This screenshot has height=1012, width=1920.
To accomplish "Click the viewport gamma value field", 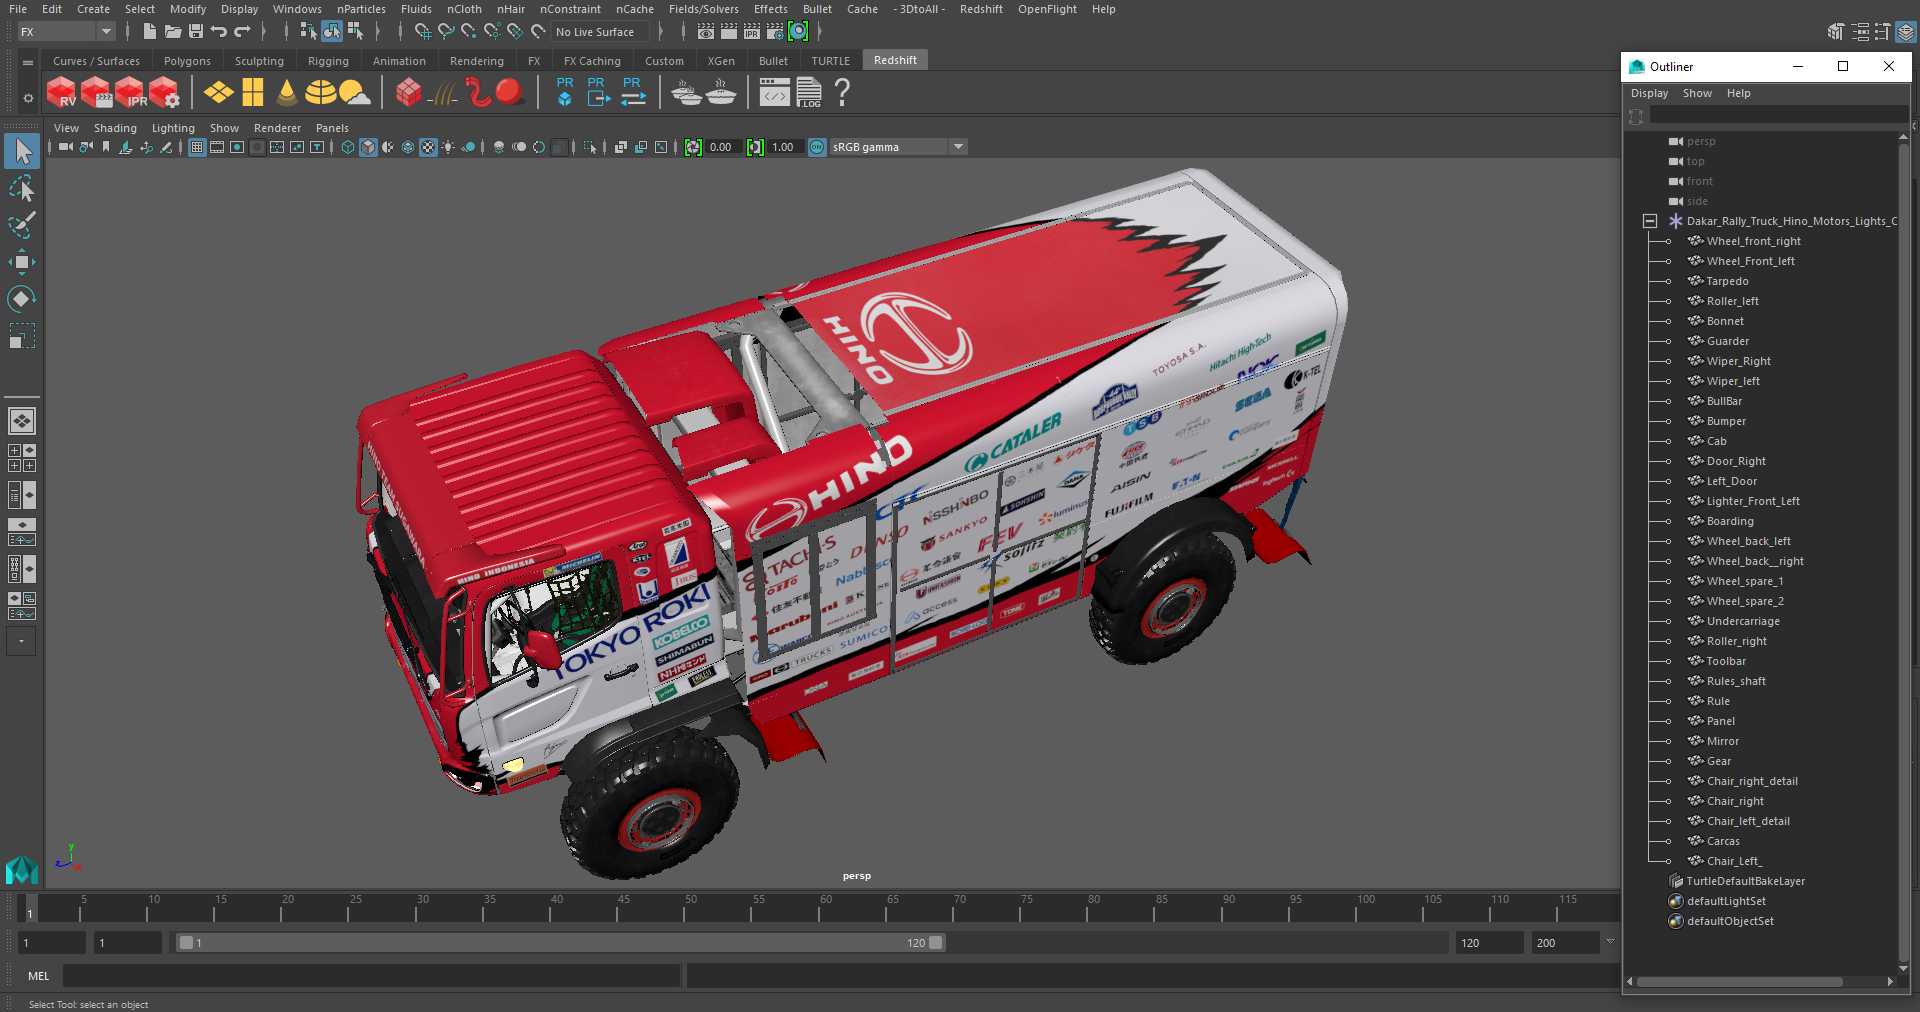I will click(x=783, y=147).
